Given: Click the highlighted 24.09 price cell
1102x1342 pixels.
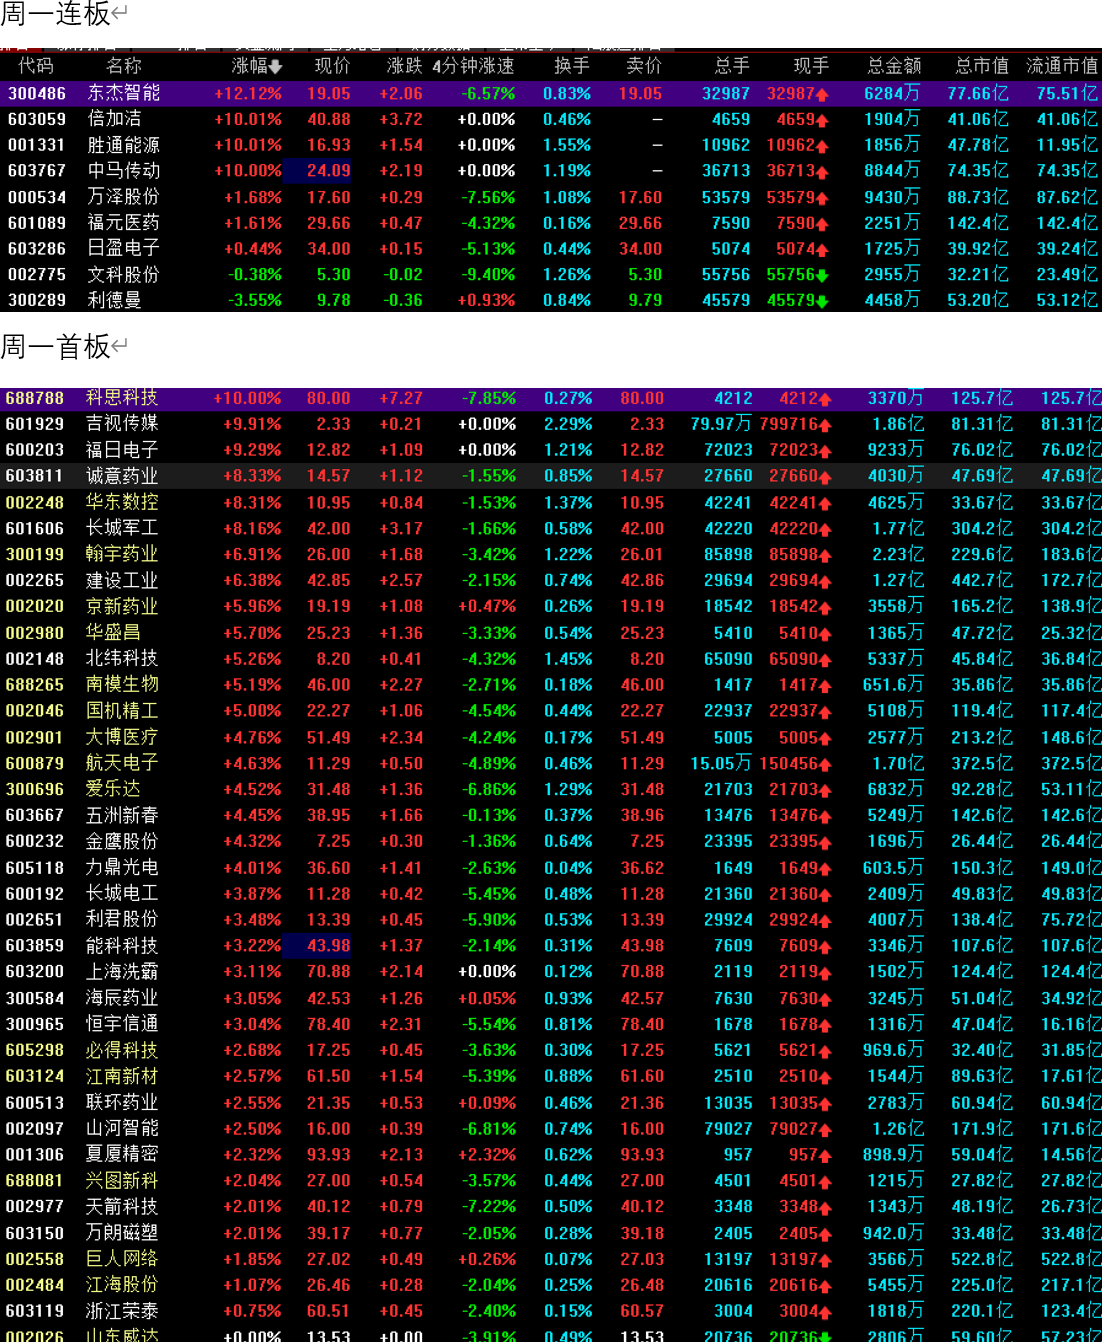Looking at the screenshot, I should point(329,171).
